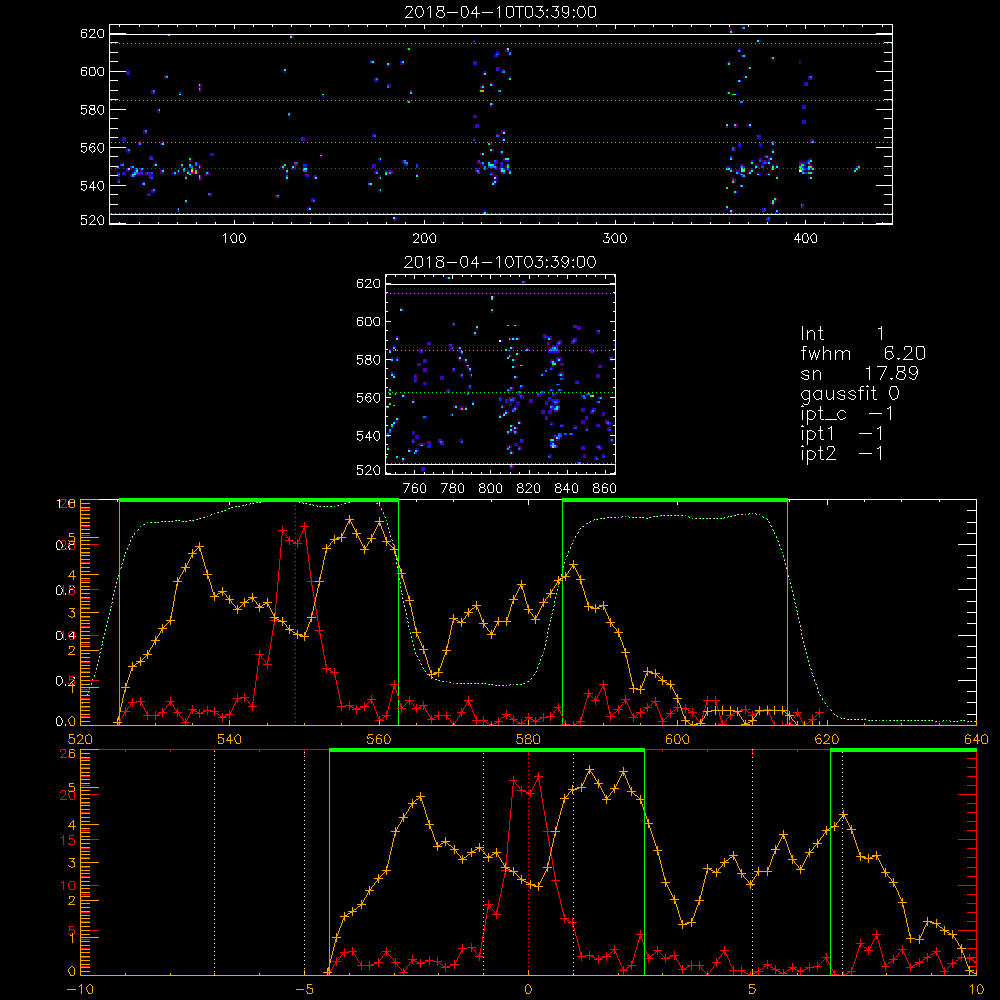Click the '820' tick label under the middle plot
Viewport: 1000px width, 1000px height.
529,489
